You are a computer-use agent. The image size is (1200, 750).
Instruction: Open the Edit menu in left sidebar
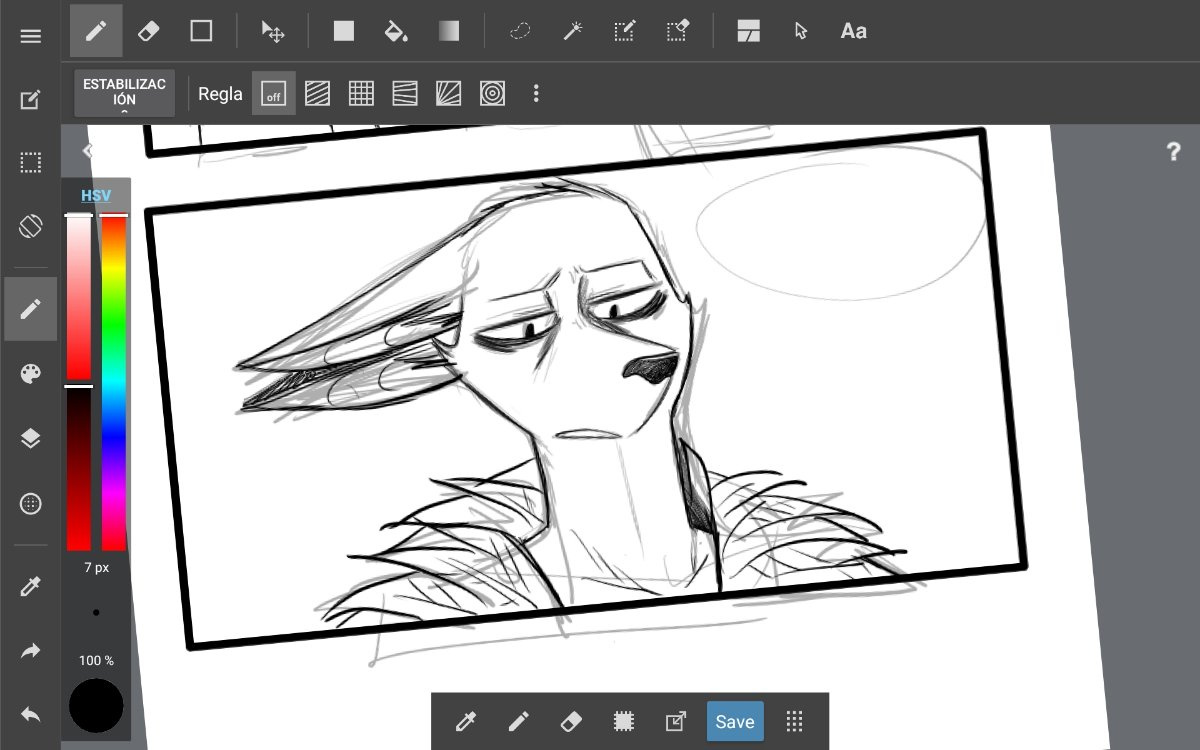30,99
